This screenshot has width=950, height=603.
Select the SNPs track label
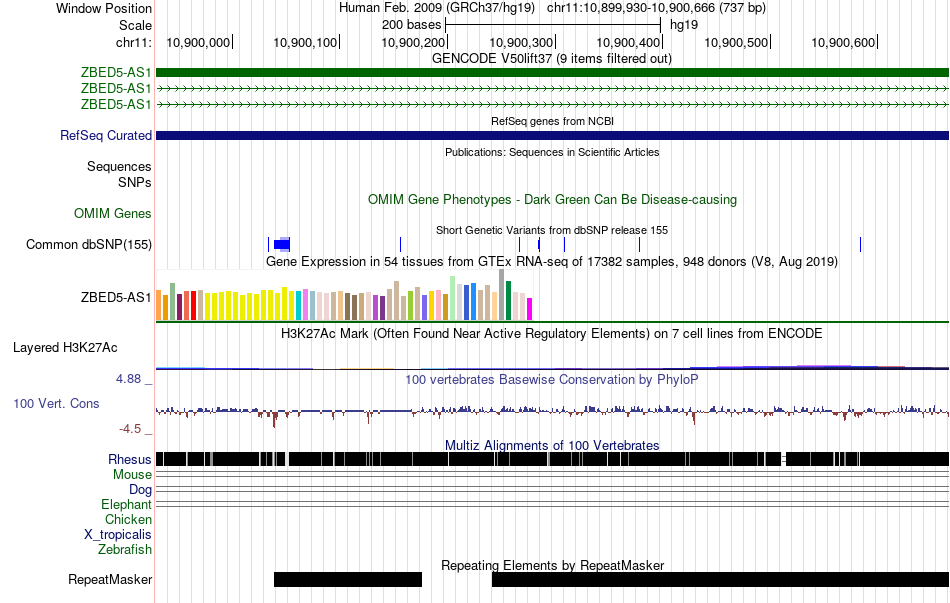135,182
